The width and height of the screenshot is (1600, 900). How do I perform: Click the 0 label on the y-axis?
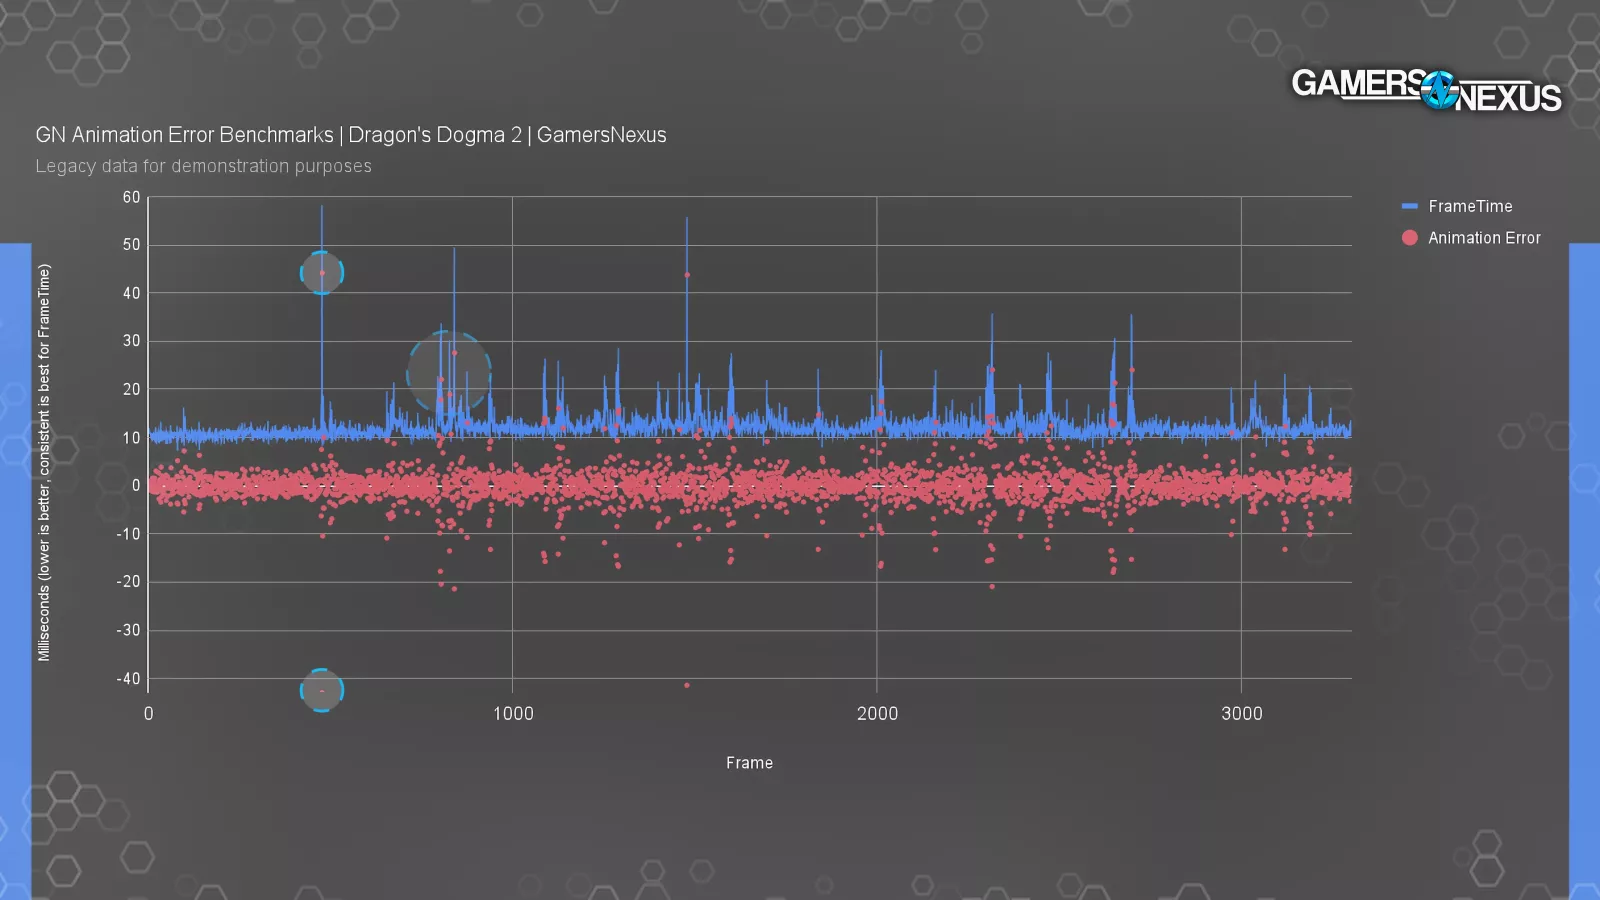click(x=136, y=486)
